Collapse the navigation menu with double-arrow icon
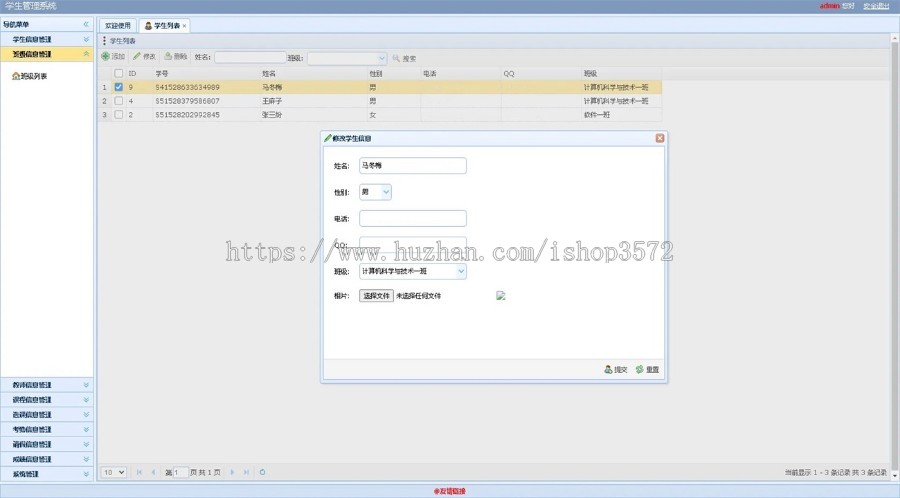900x498 pixels. pos(86,24)
